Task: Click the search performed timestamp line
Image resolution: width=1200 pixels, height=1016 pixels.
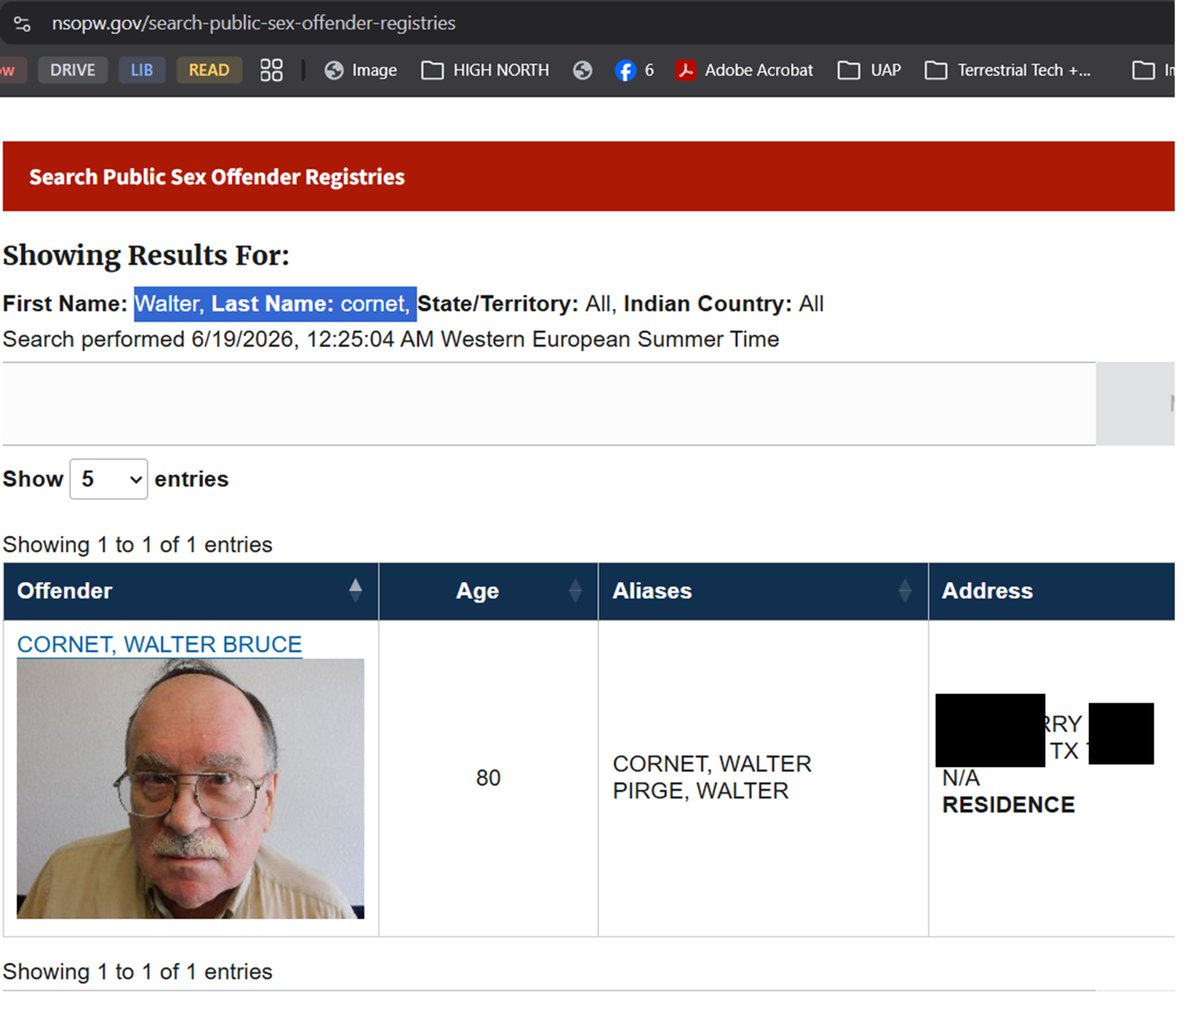Action: click(390, 339)
